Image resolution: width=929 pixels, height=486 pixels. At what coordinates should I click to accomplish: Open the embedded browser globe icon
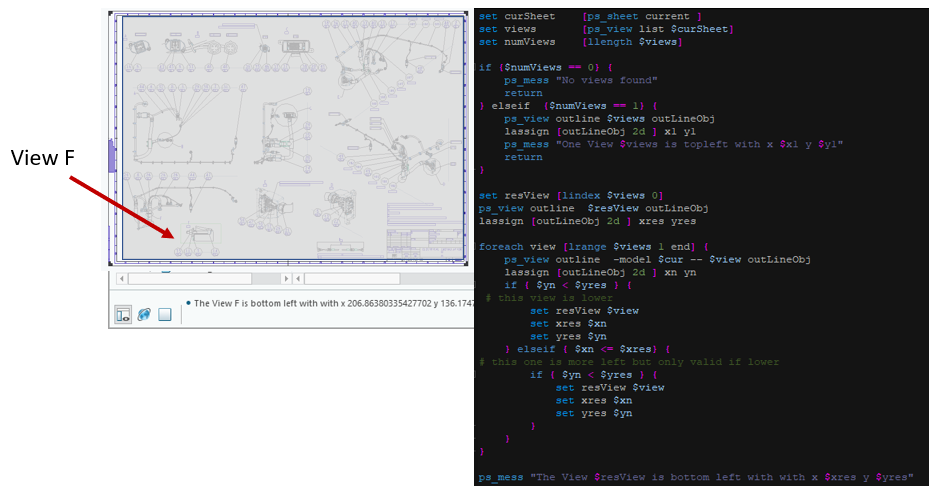tap(144, 315)
